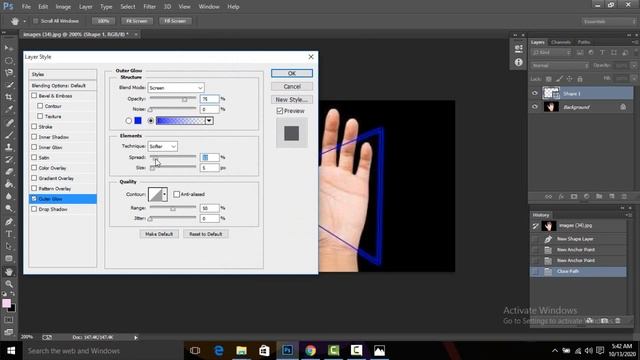Viewport: 640px width, 360px height.
Task: Click the lock all padlock icon
Action: (580, 79)
